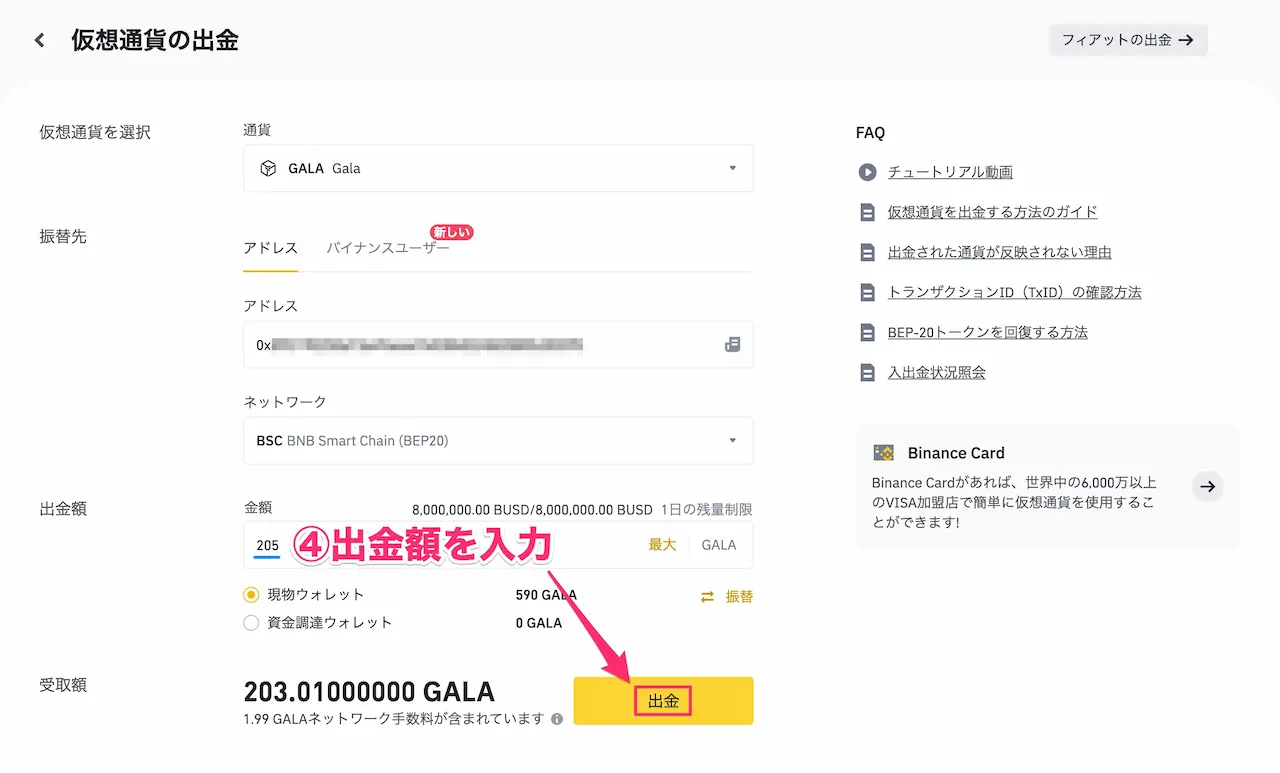
Task: Select the 現物ウォレット radio button
Action: click(x=251, y=595)
